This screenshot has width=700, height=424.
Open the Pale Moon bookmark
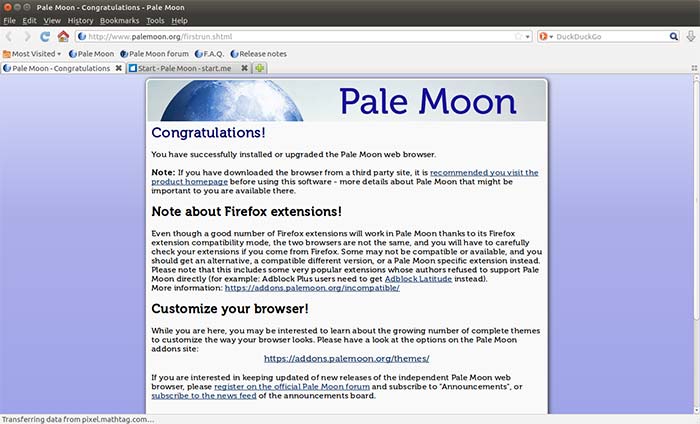tap(92, 54)
